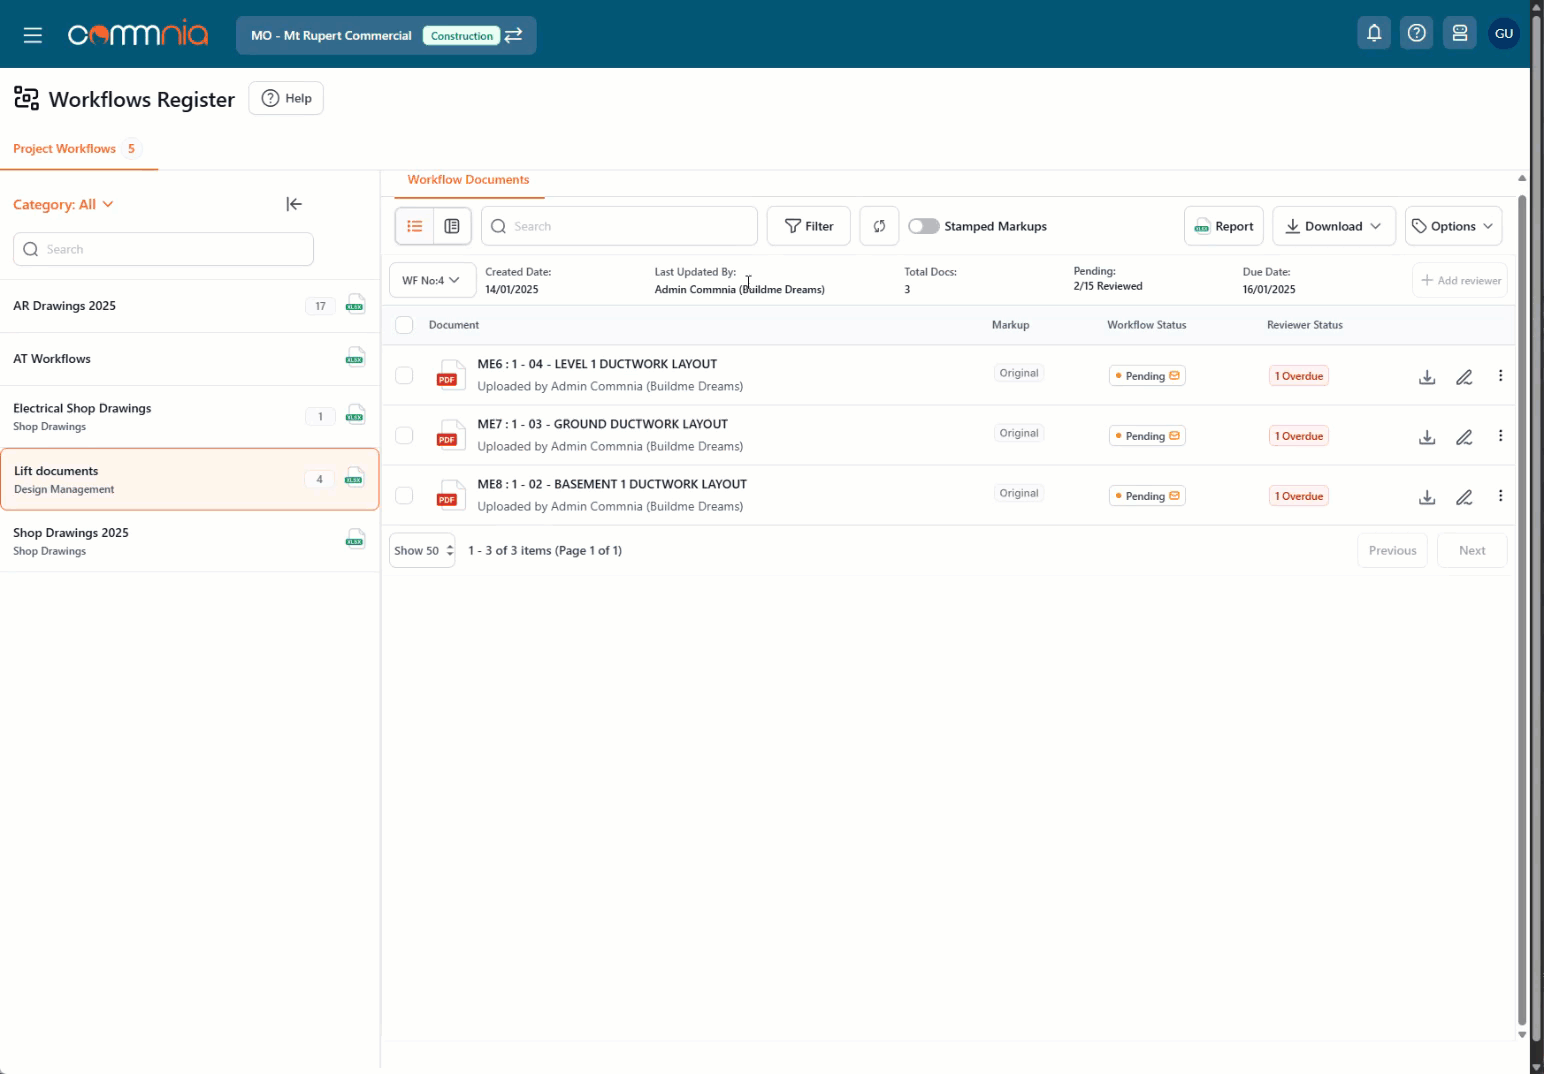
Task: Export AR Drawings 2025 to Excel
Action: (x=355, y=306)
